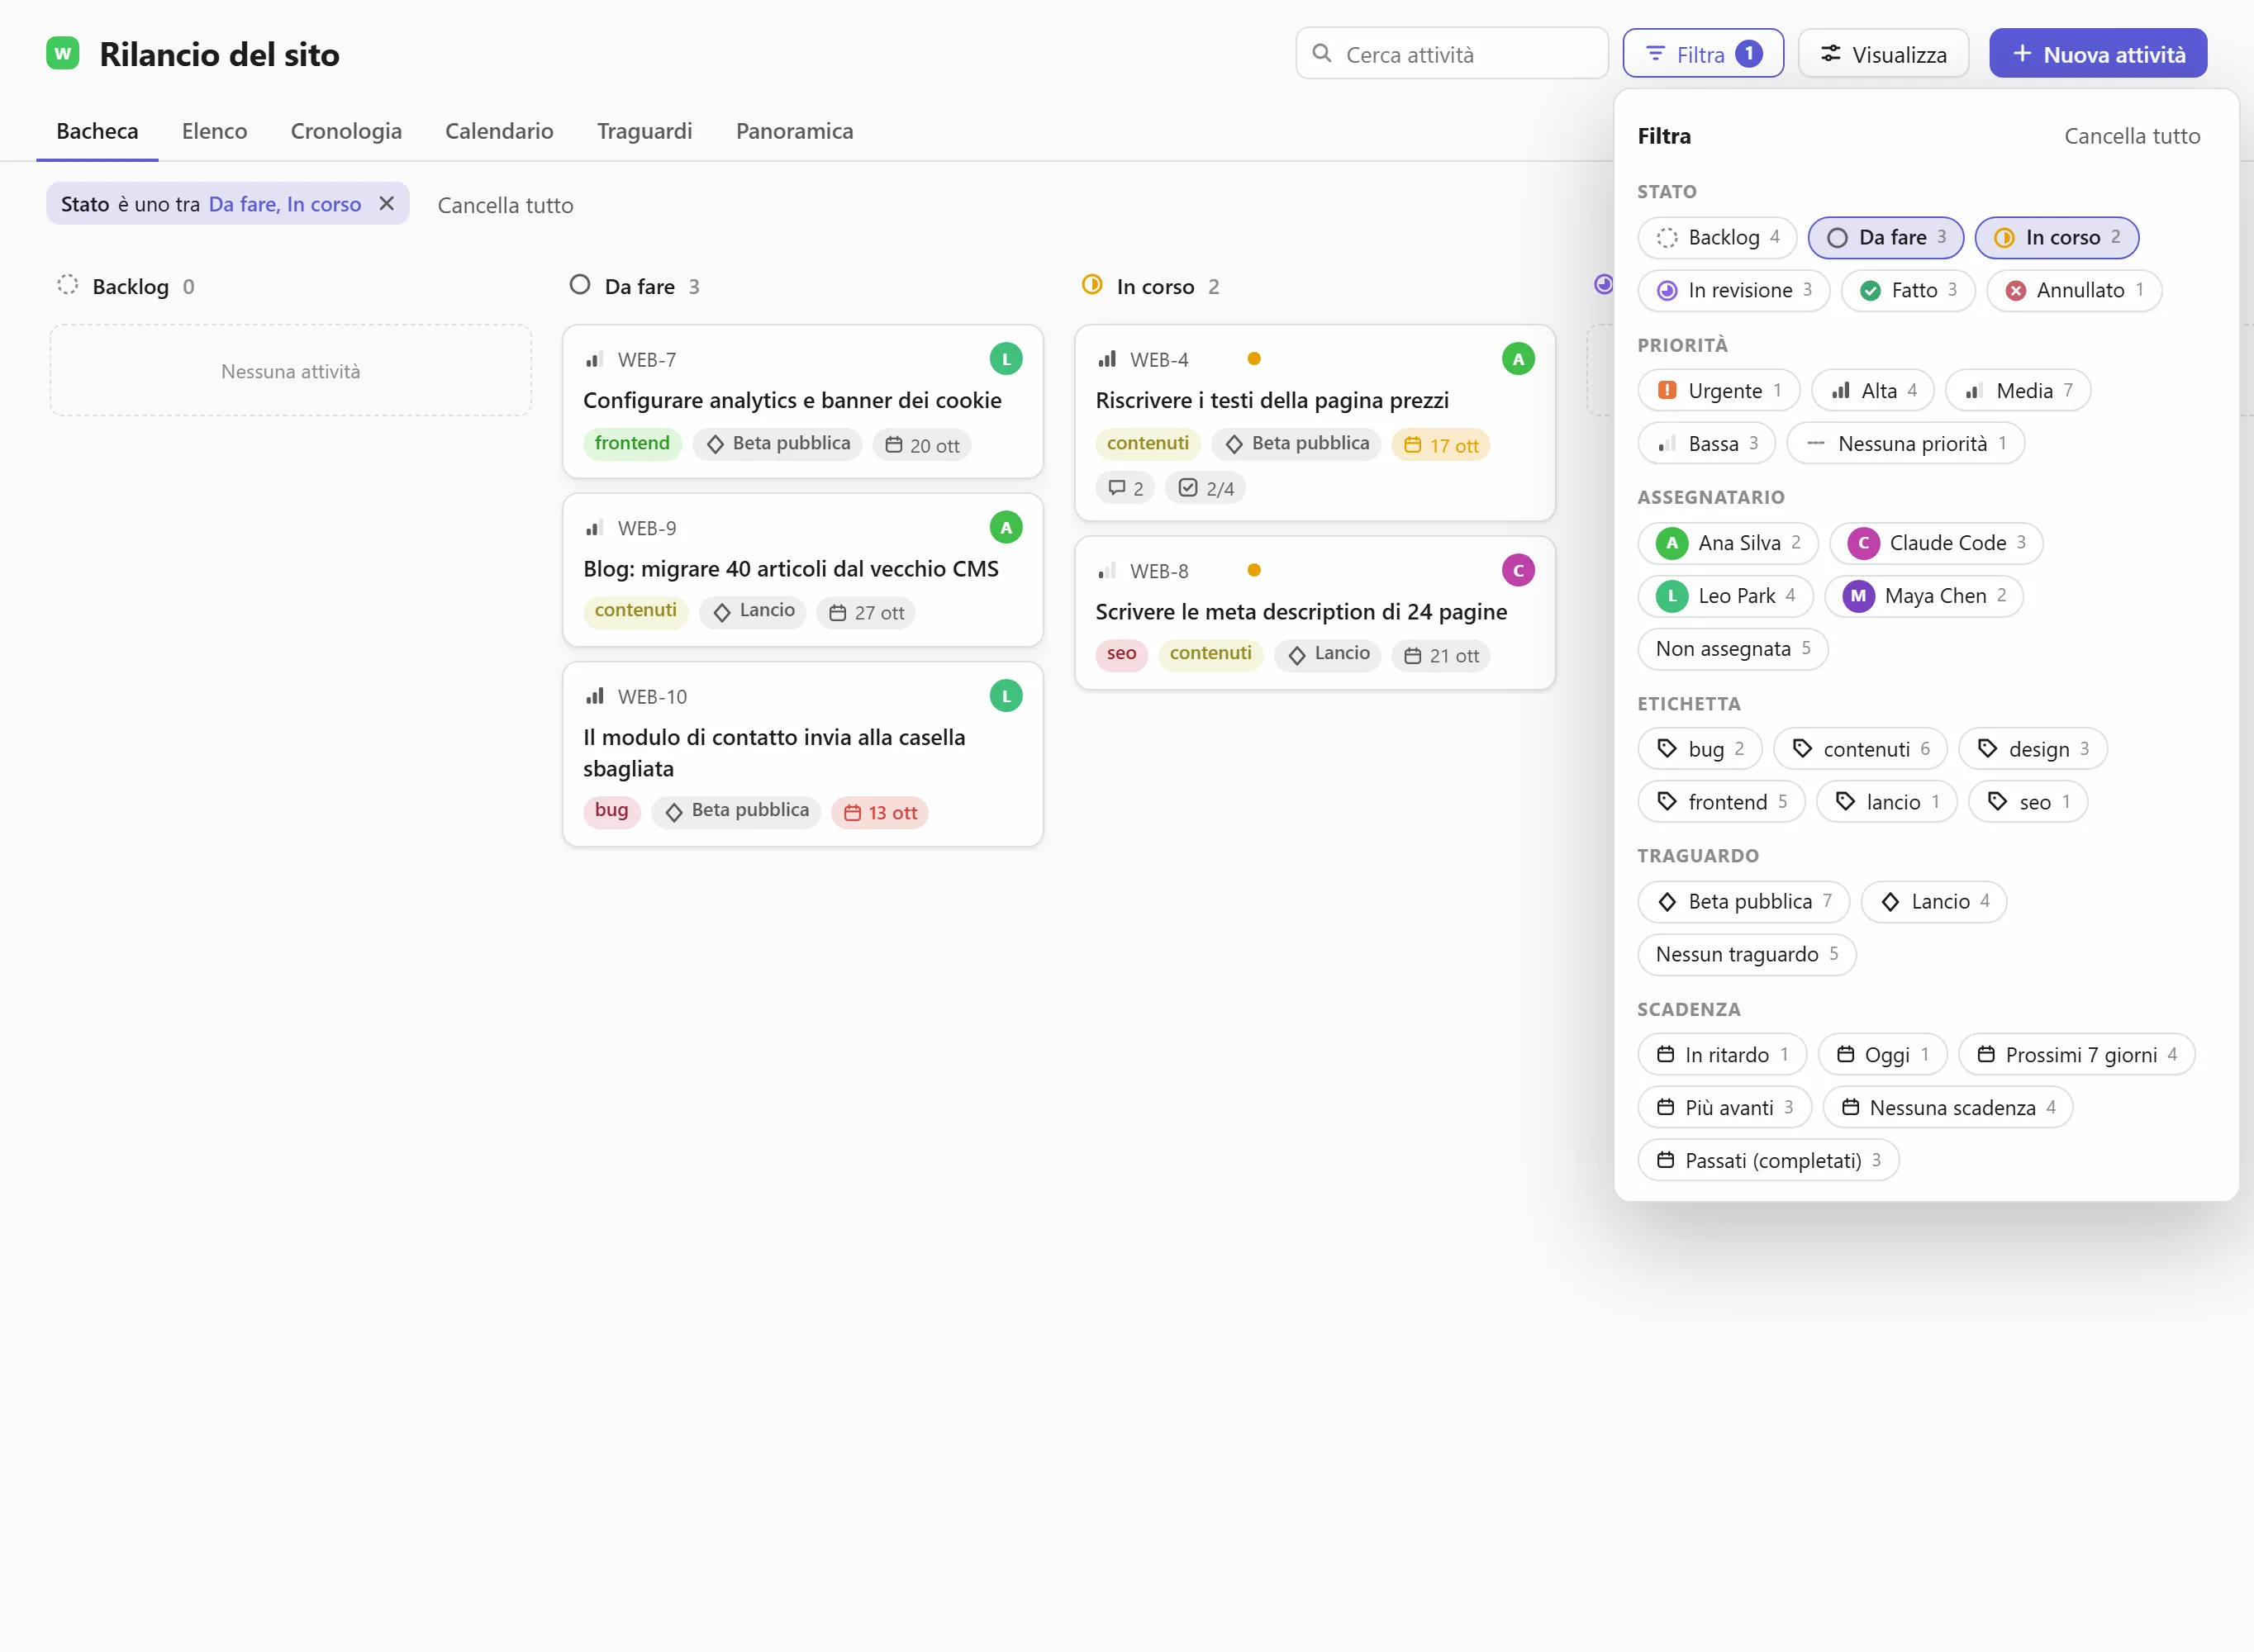Open the Filtra dropdown button
Image resolution: width=2254 pixels, height=1652 pixels.
[x=1703, y=54]
